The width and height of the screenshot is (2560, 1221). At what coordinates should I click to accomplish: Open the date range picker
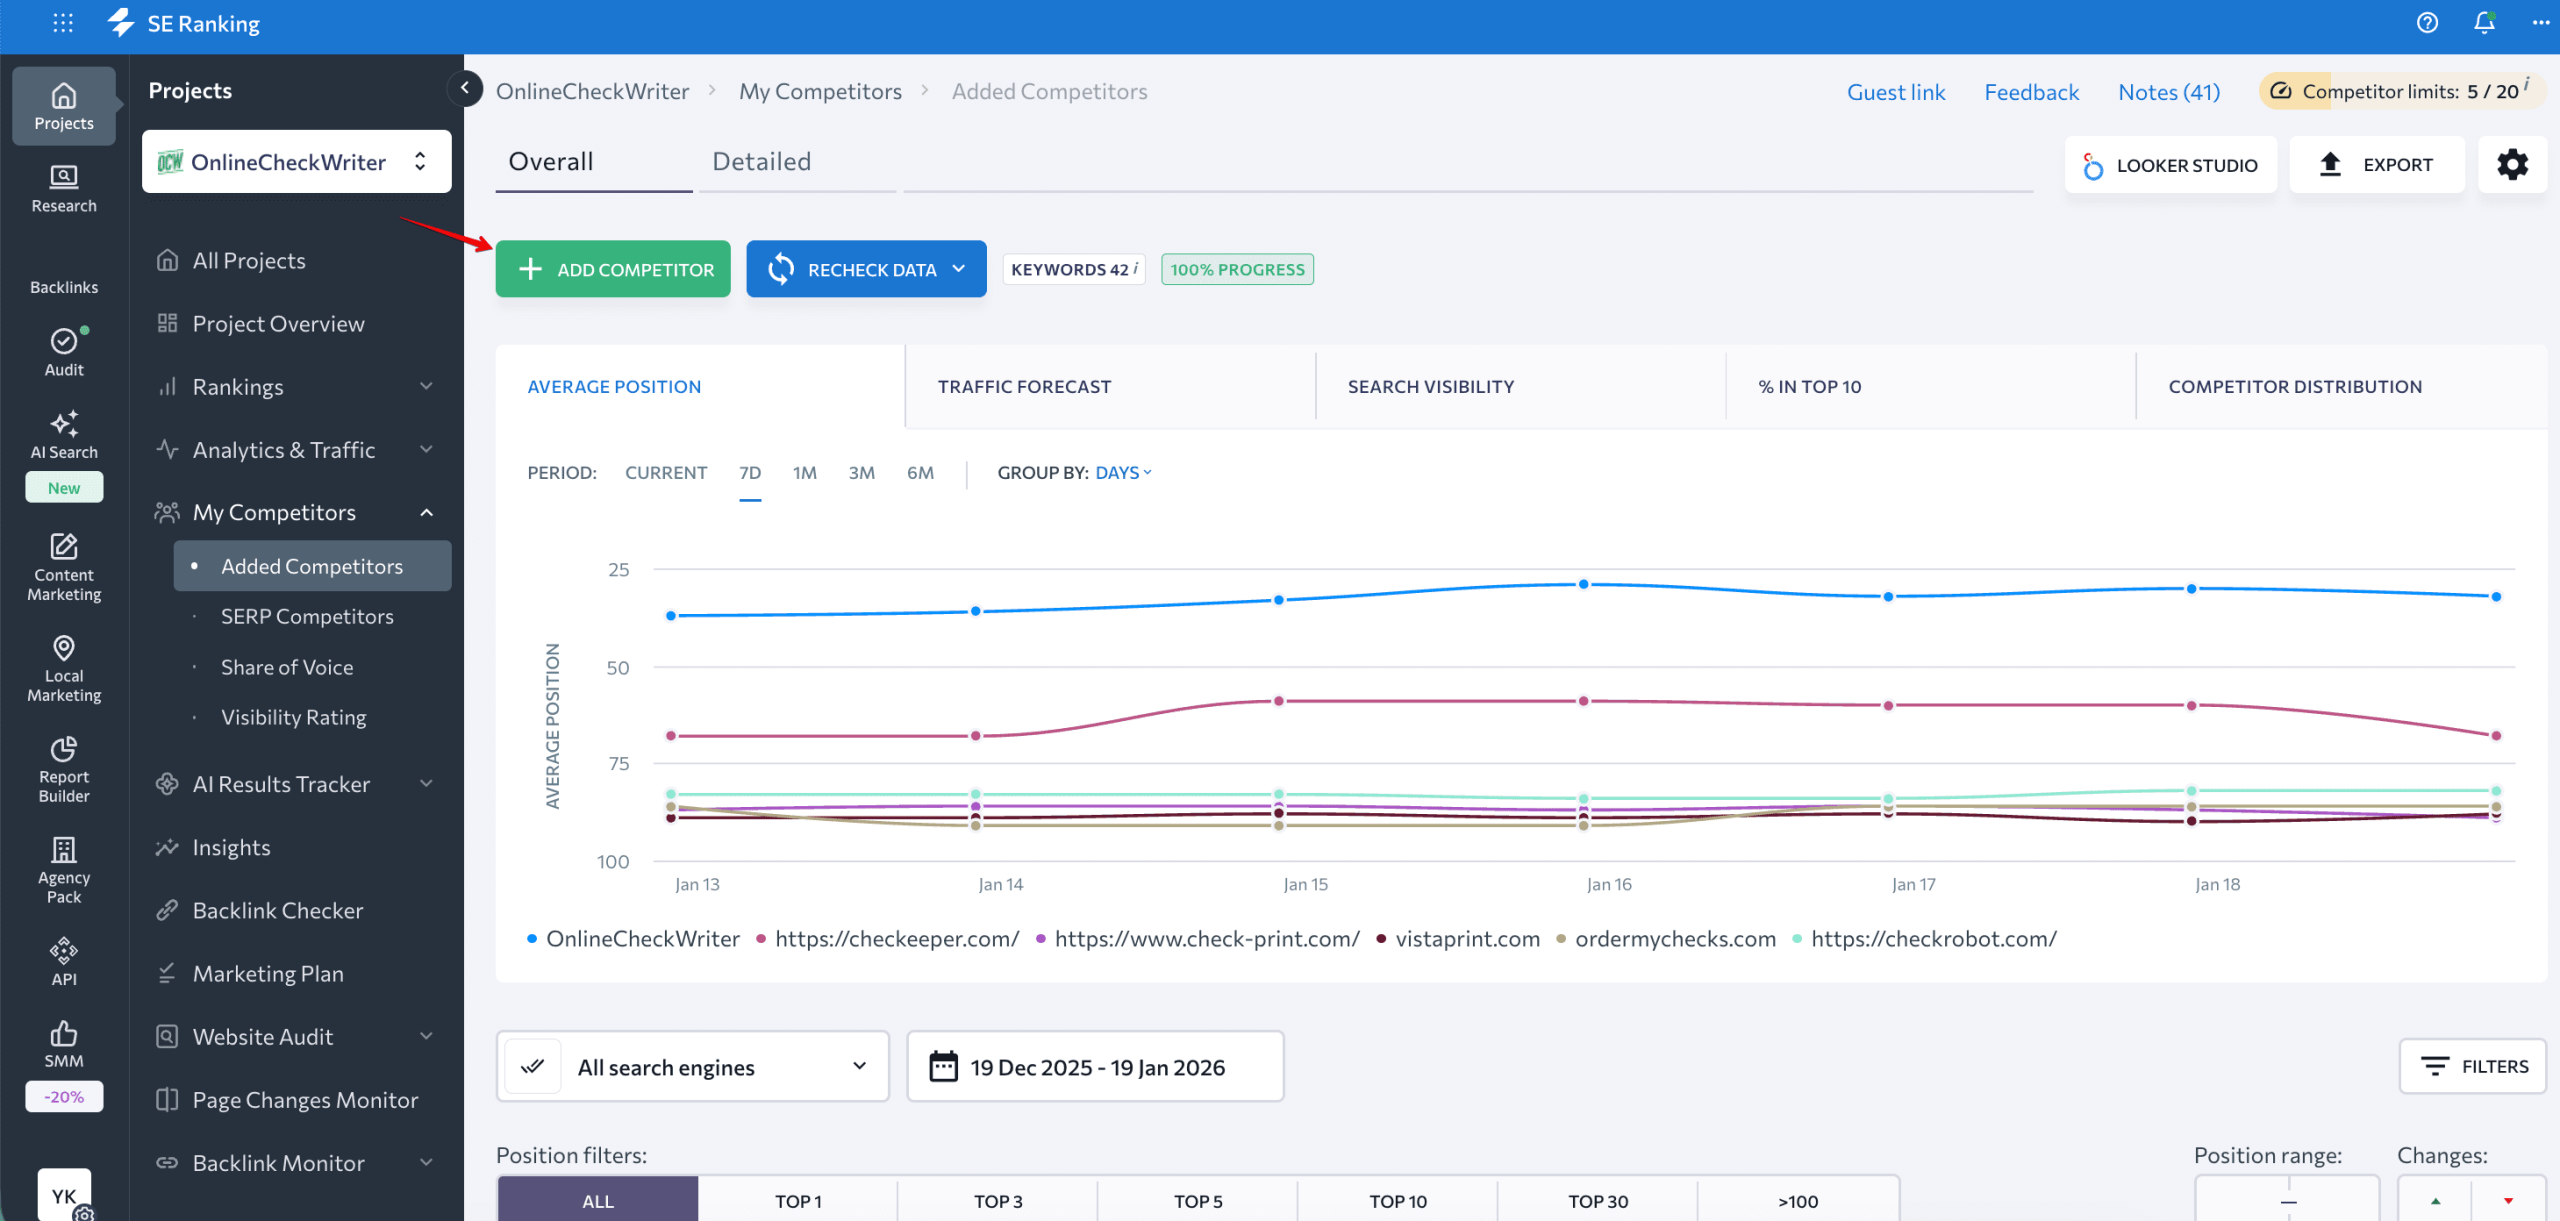pos(1095,1066)
